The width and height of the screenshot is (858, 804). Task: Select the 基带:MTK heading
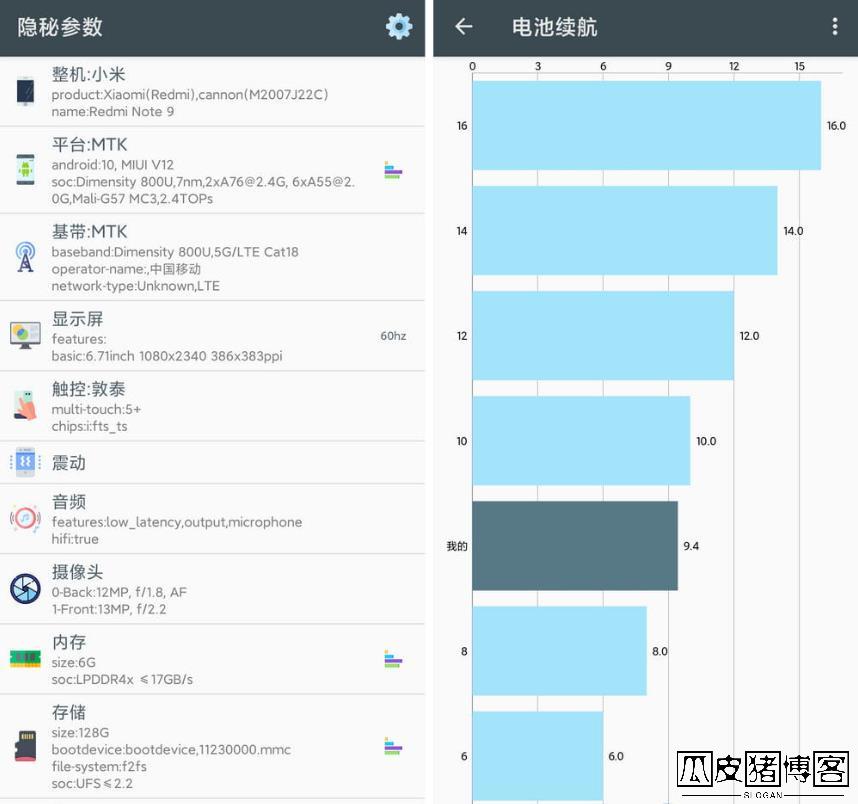(x=90, y=232)
